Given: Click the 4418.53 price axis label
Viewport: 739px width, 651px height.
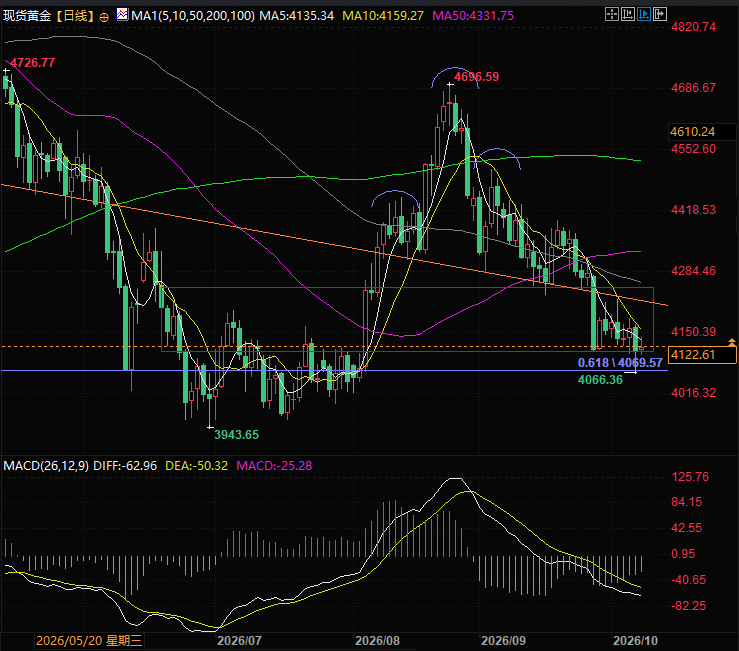Looking at the screenshot, I should coord(693,210).
